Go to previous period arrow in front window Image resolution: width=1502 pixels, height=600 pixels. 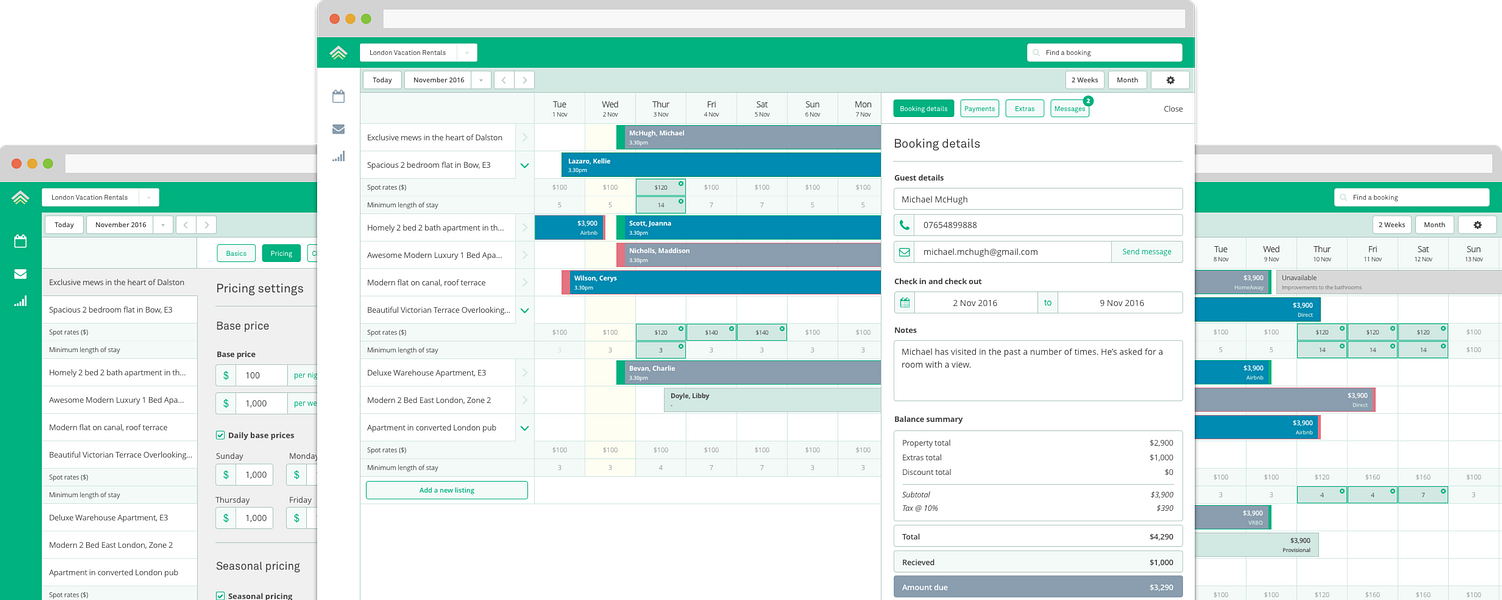(x=504, y=80)
